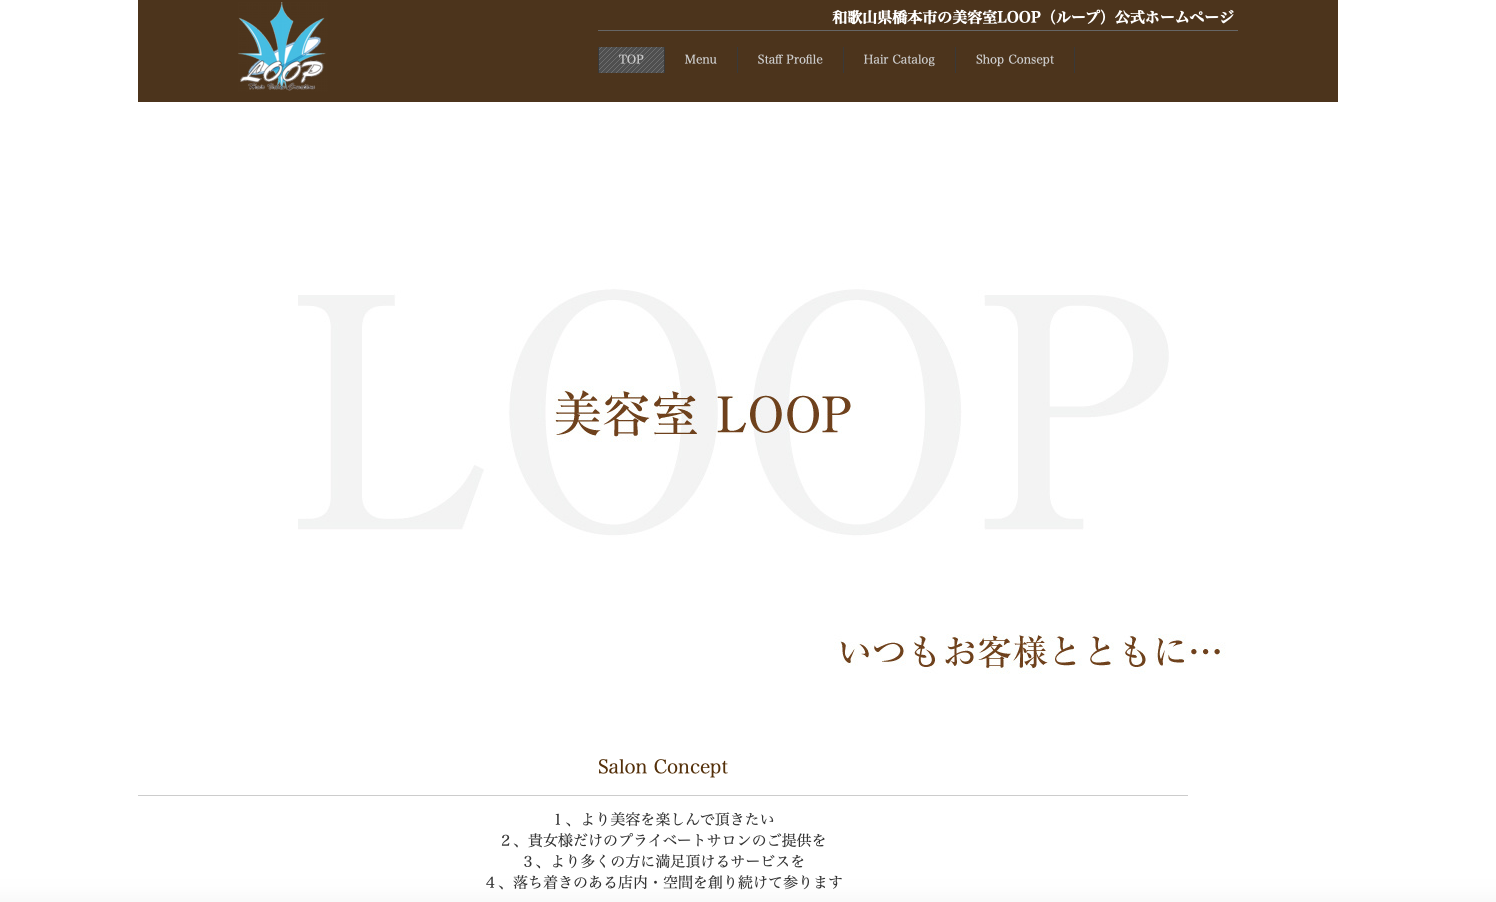
Task: Open the Shop Consept page
Action: (1014, 60)
